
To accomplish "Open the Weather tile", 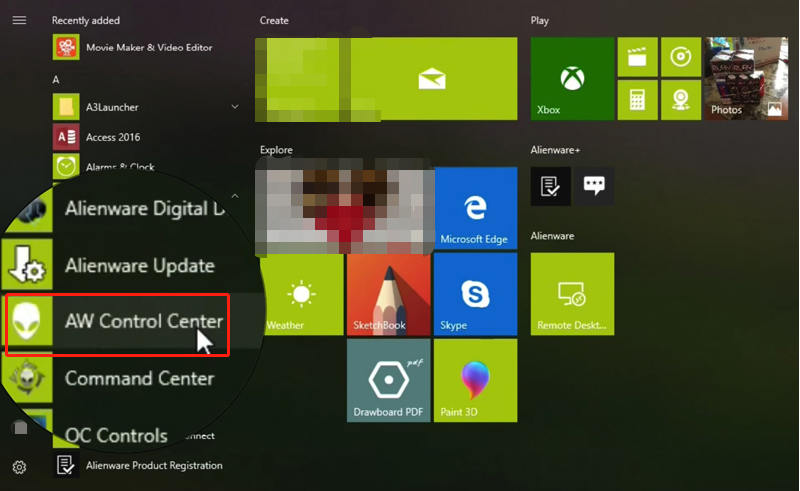I will click(x=301, y=294).
